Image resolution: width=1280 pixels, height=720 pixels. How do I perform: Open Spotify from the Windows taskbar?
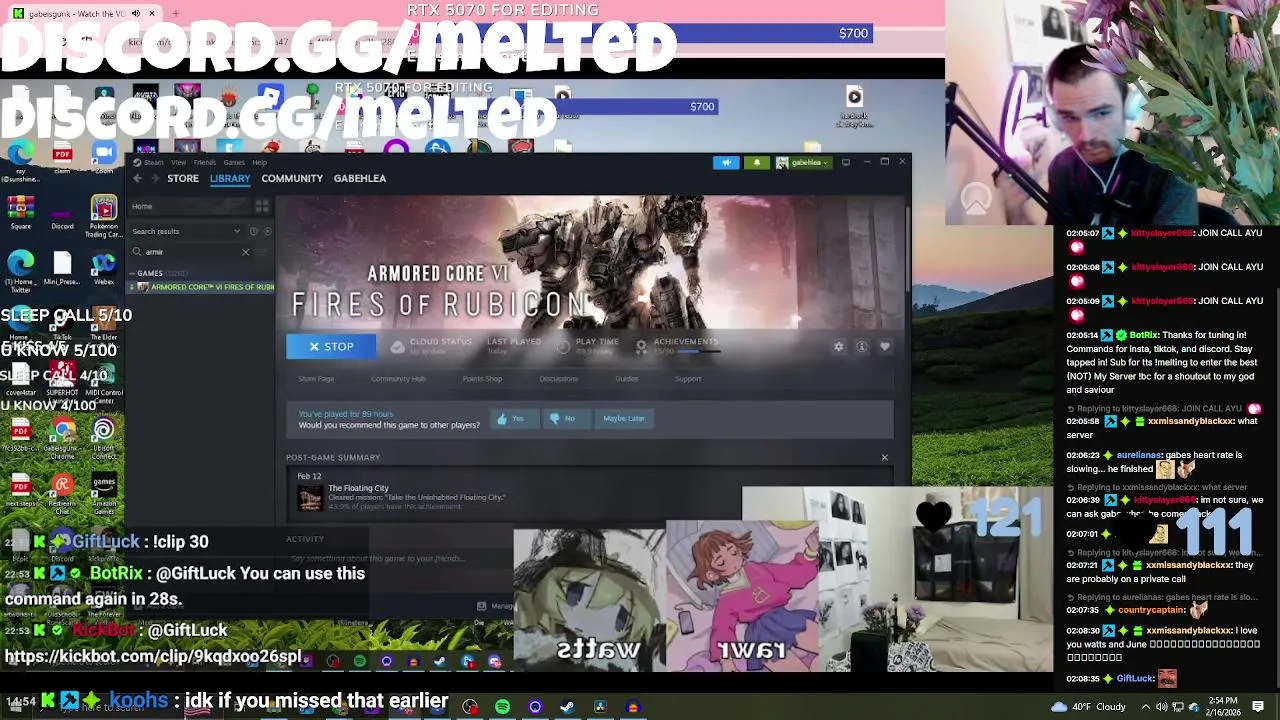click(502, 707)
